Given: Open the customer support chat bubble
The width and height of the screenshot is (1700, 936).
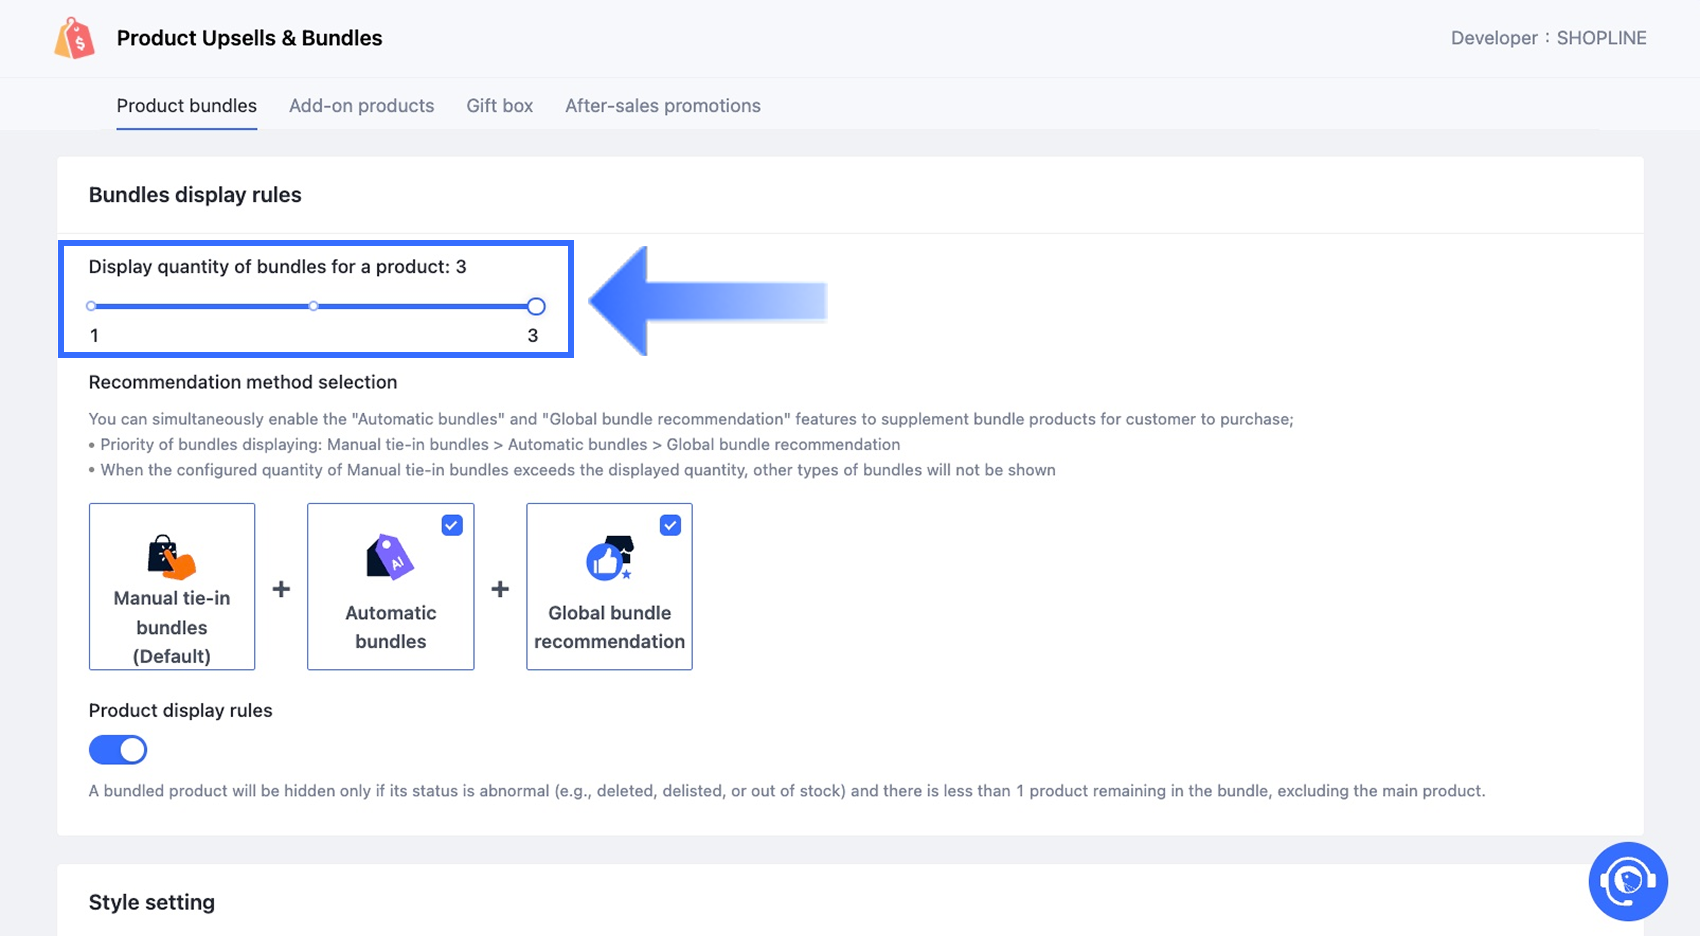Looking at the screenshot, I should [x=1627, y=881].
